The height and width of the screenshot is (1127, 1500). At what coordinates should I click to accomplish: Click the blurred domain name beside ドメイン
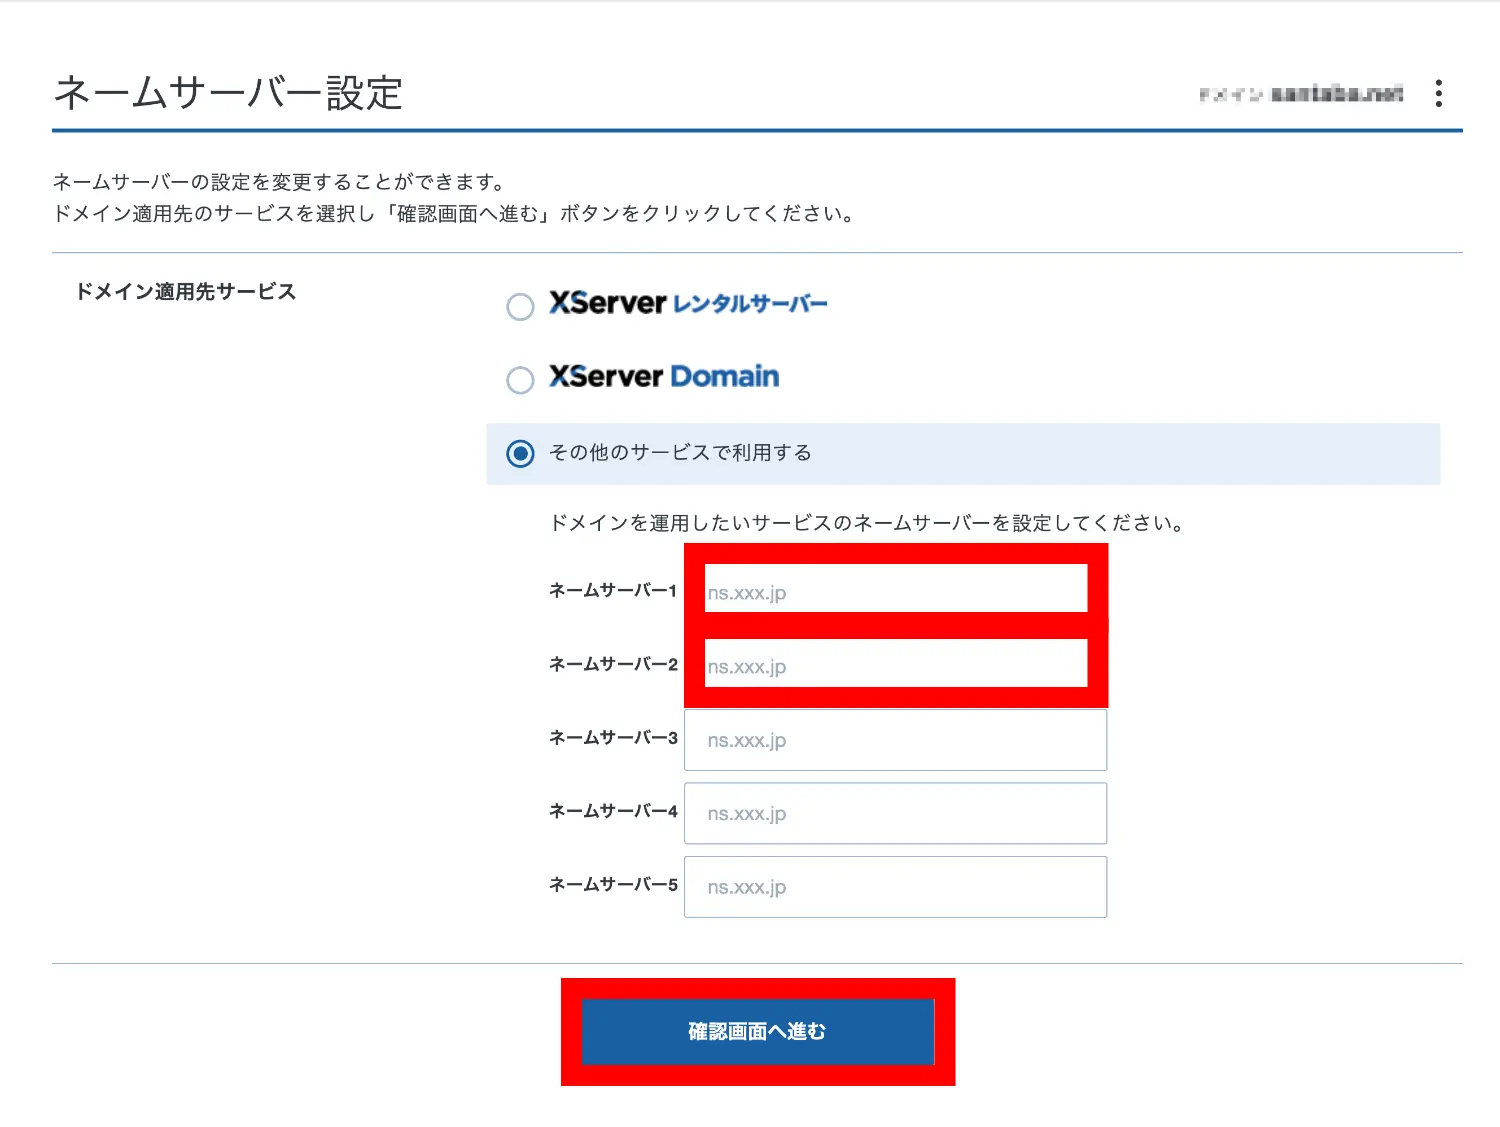tap(1335, 93)
